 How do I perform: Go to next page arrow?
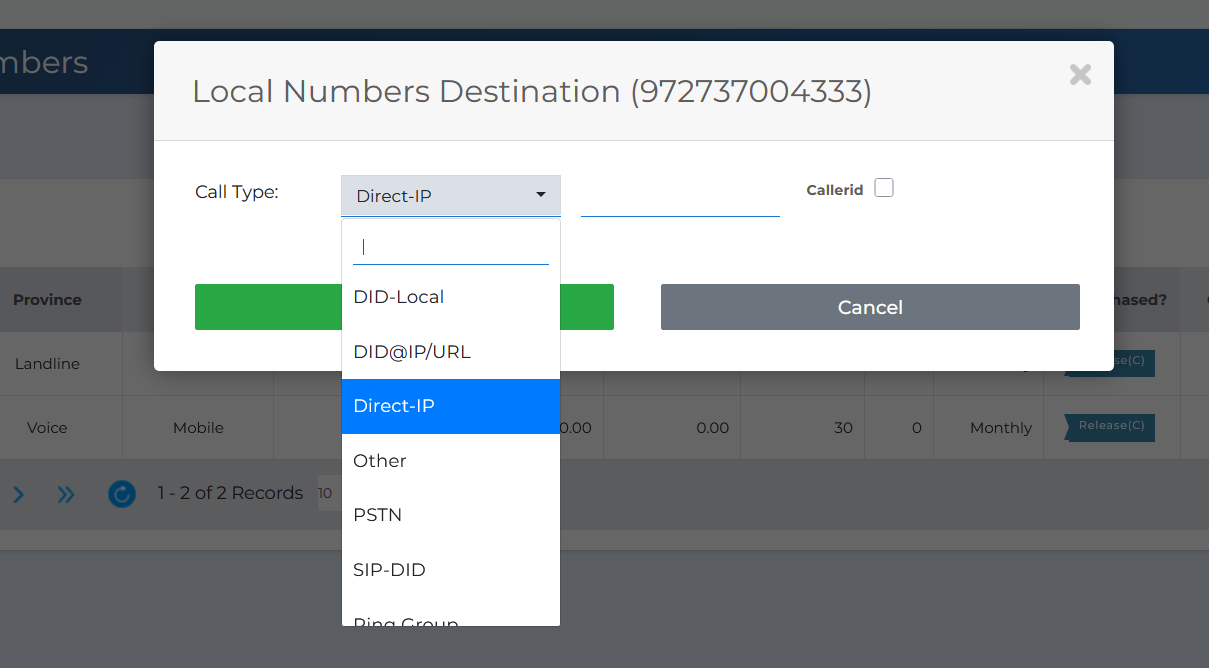point(18,493)
